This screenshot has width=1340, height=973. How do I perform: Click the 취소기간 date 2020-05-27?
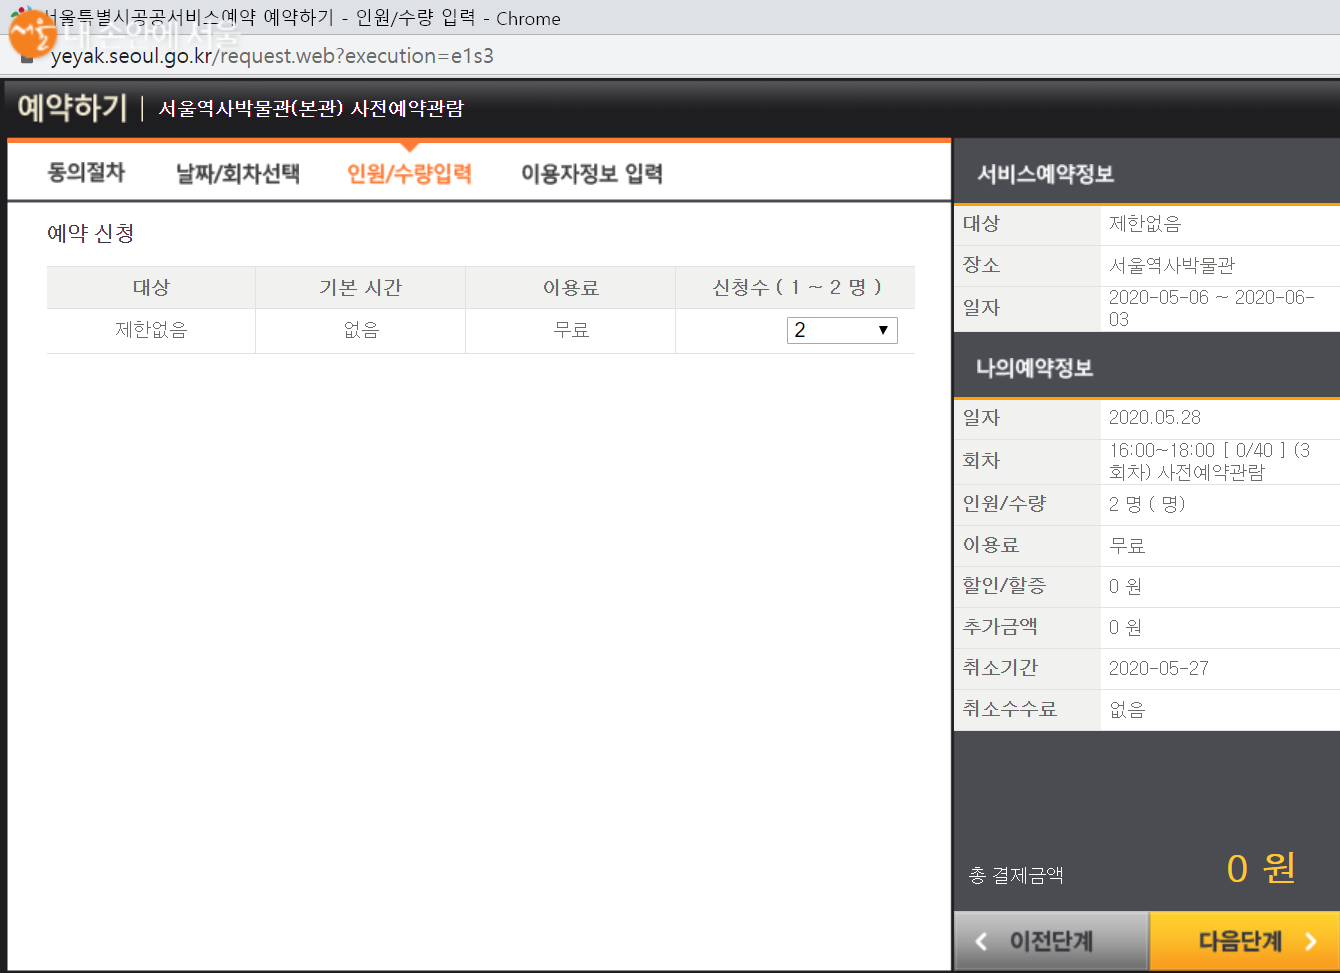(1158, 668)
